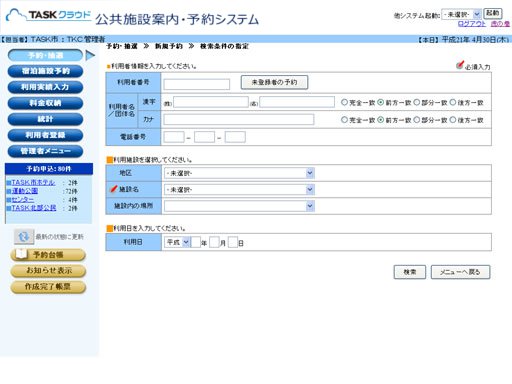Viewport: 512px width, 384px height.
Task: Click the TASKクラウド cloud logo
Action: (x=48, y=16)
